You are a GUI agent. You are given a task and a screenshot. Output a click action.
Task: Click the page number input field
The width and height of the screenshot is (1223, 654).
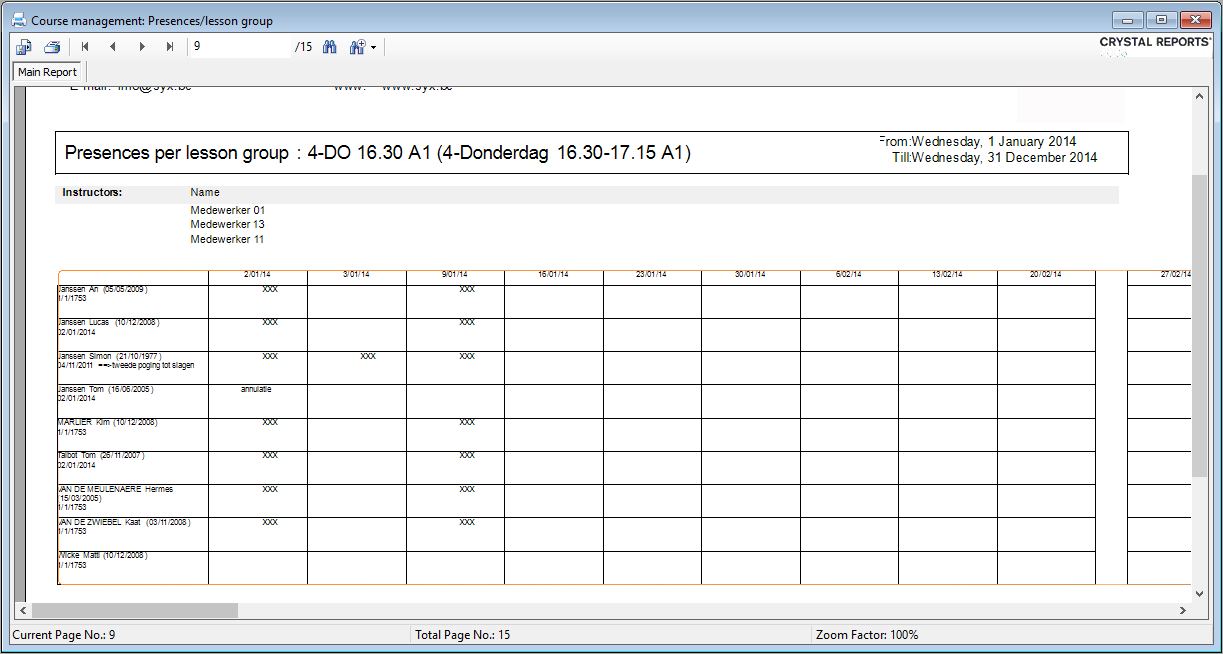[240, 47]
